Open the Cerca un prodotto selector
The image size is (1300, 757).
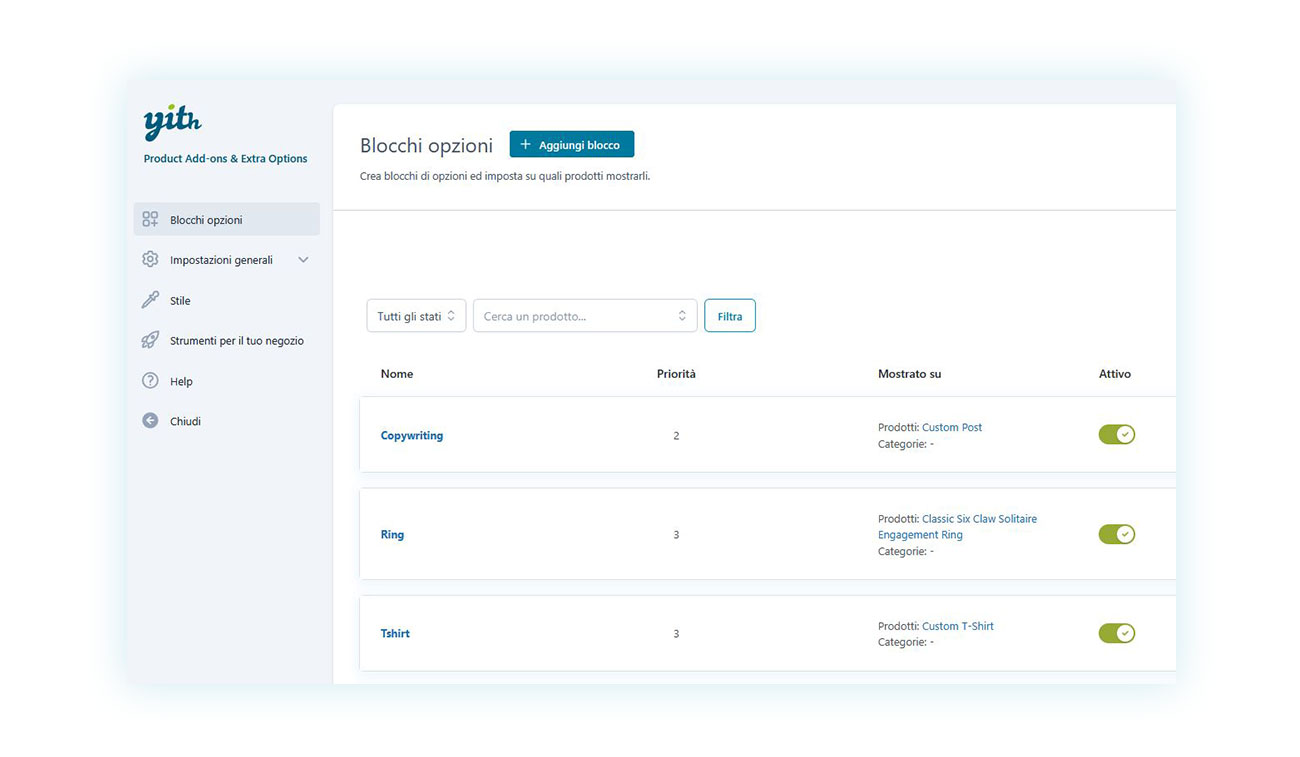585,316
